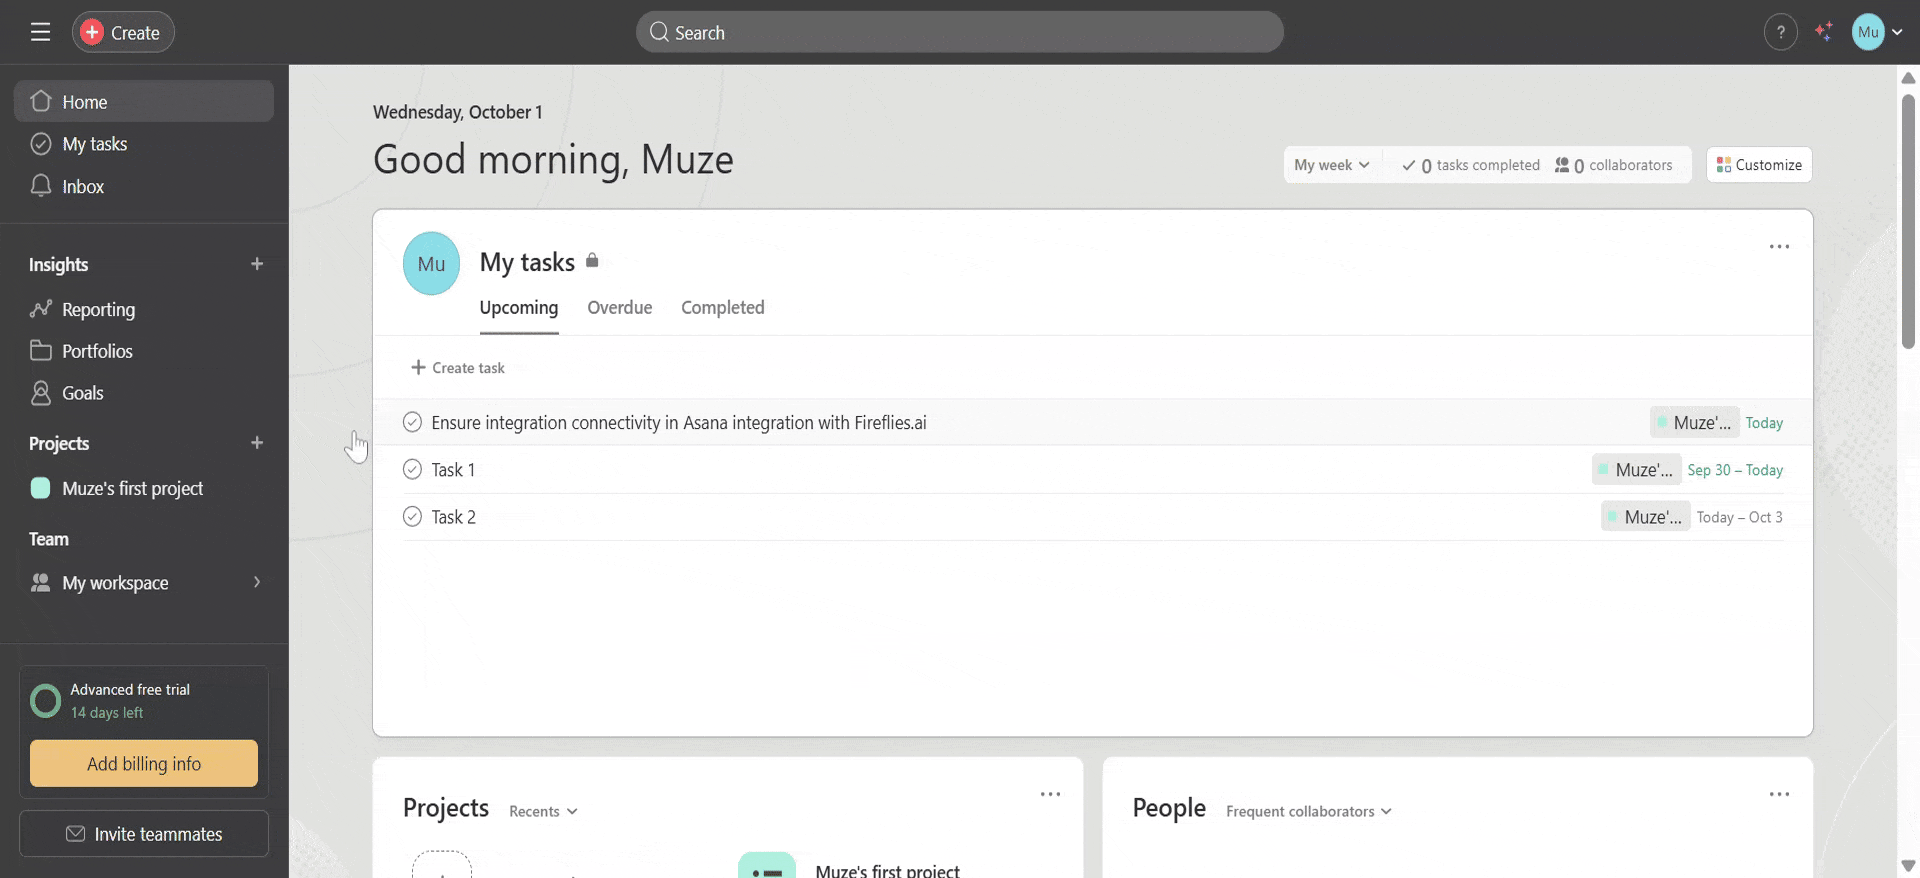This screenshot has height=878, width=1920.
Task: Open Projects widget more options menu
Action: (1050, 794)
